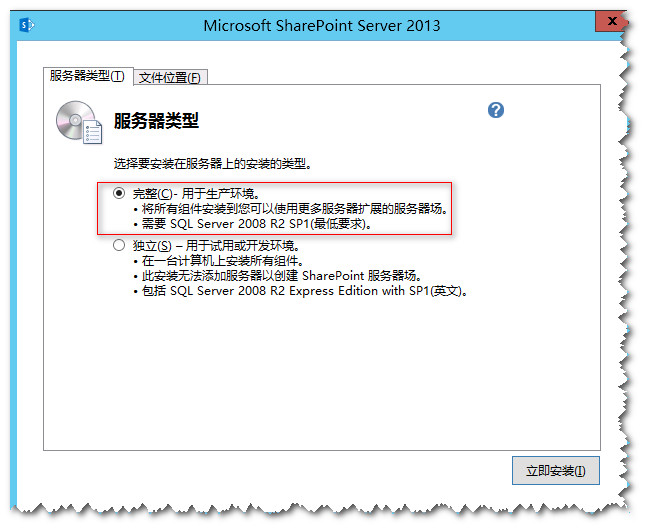Click the 立即安装(I) button
This screenshot has width=647, height=531.
click(555, 470)
